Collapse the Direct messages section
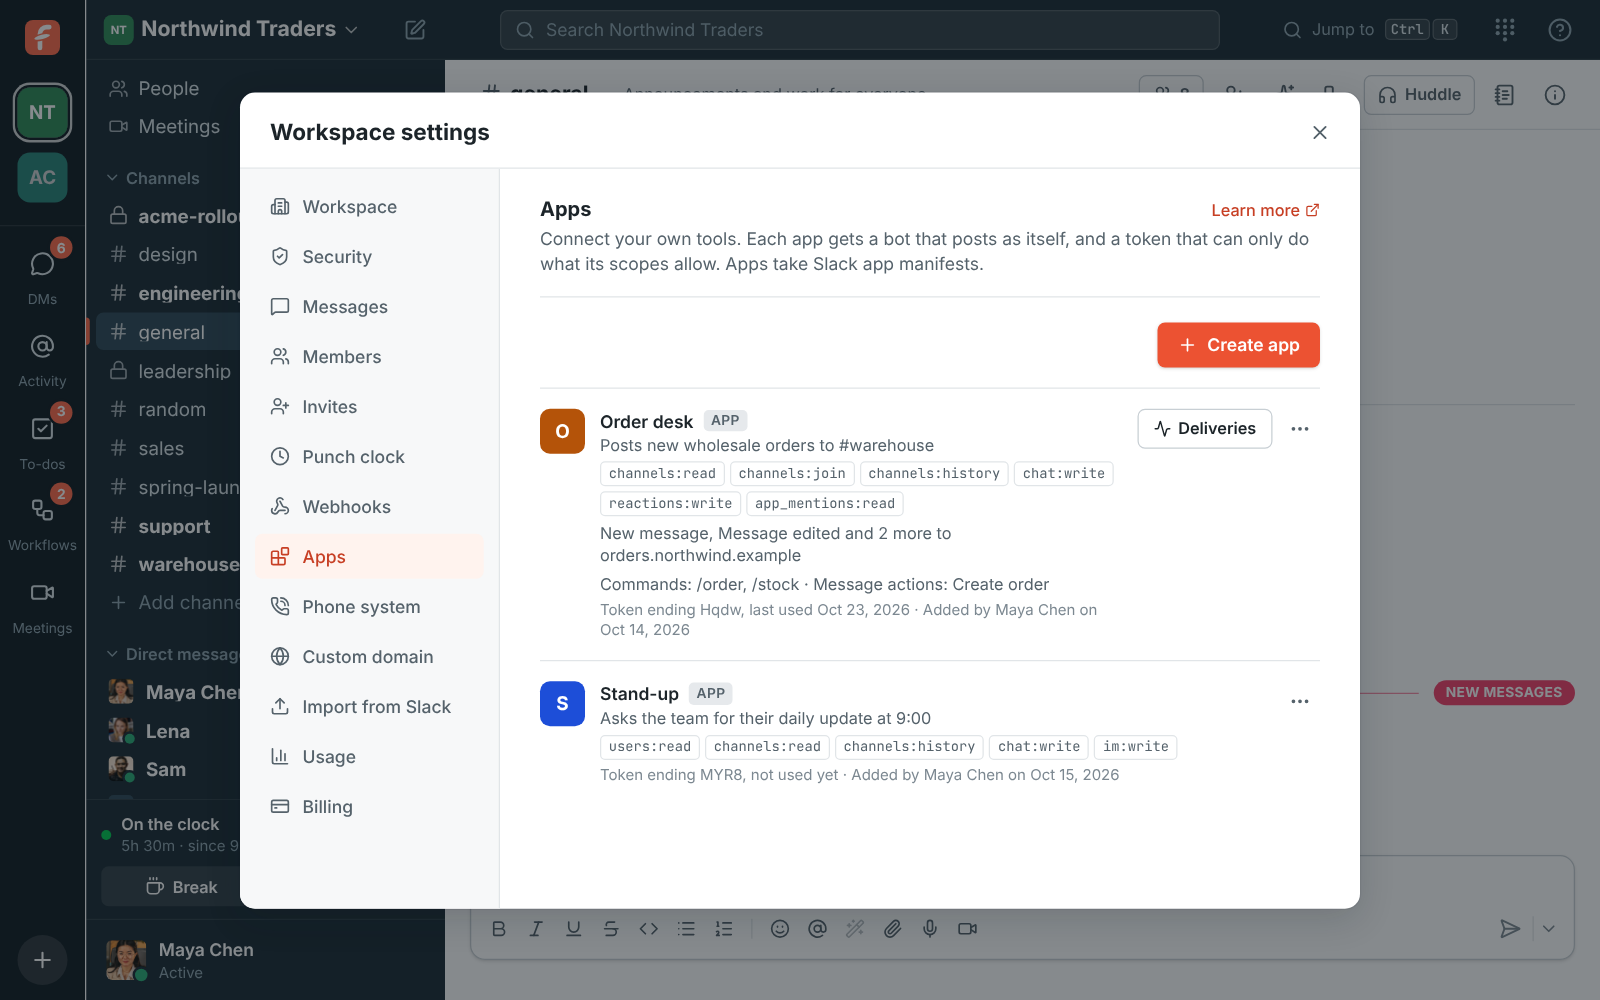Image resolution: width=1600 pixels, height=1000 pixels. [172, 654]
